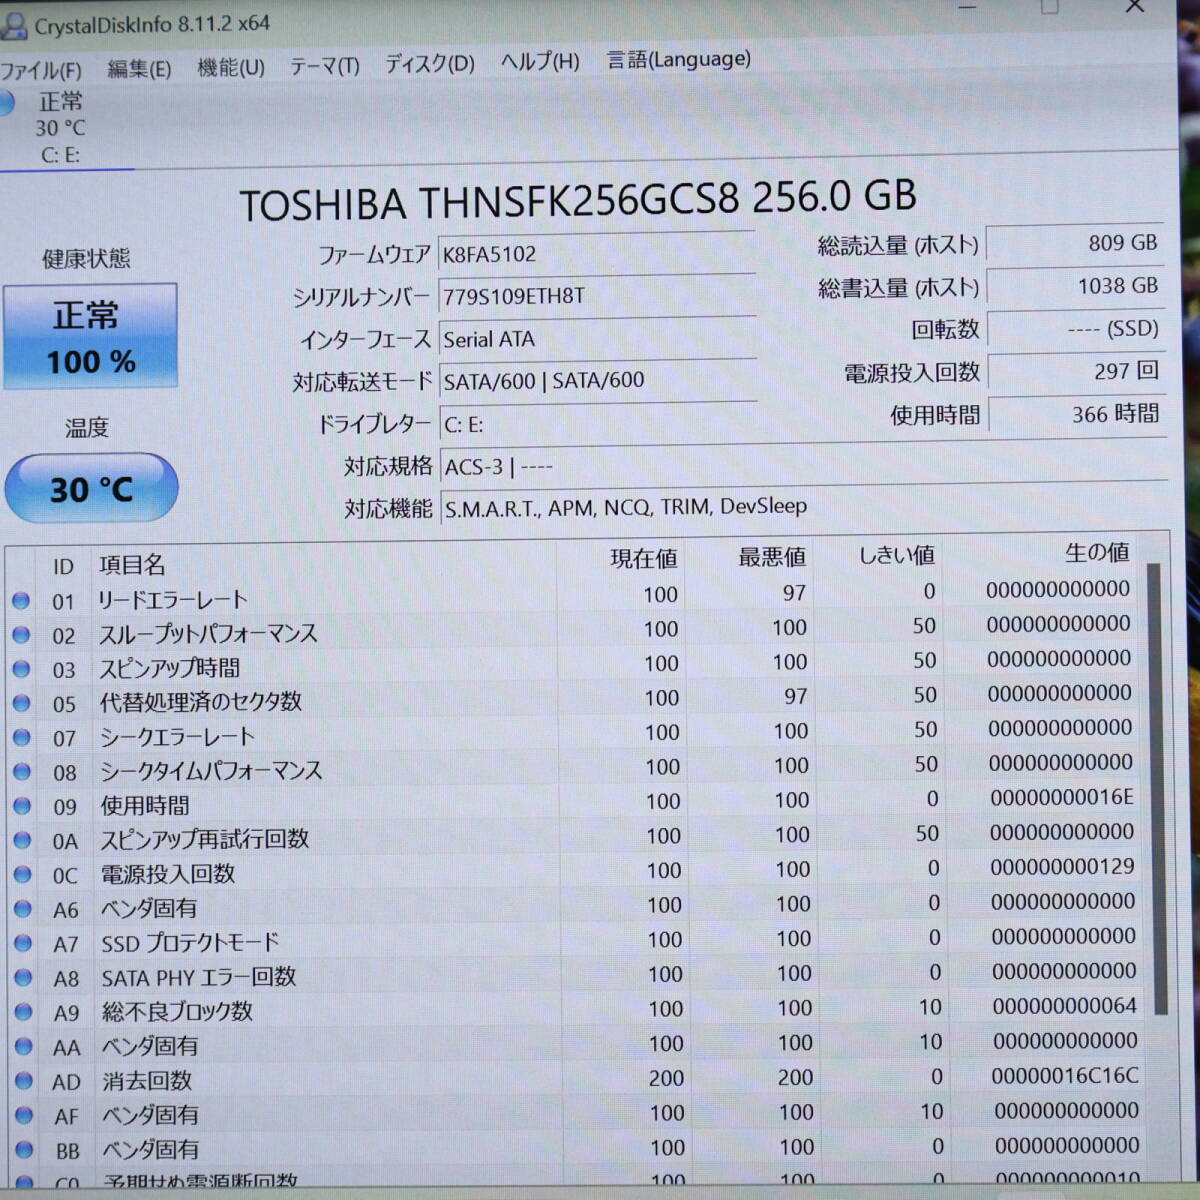Viewport: 1200px width, 1200px height.
Task: Click the firmware field K8FA5102
Action: pyautogui.click(x=597, y=253)
